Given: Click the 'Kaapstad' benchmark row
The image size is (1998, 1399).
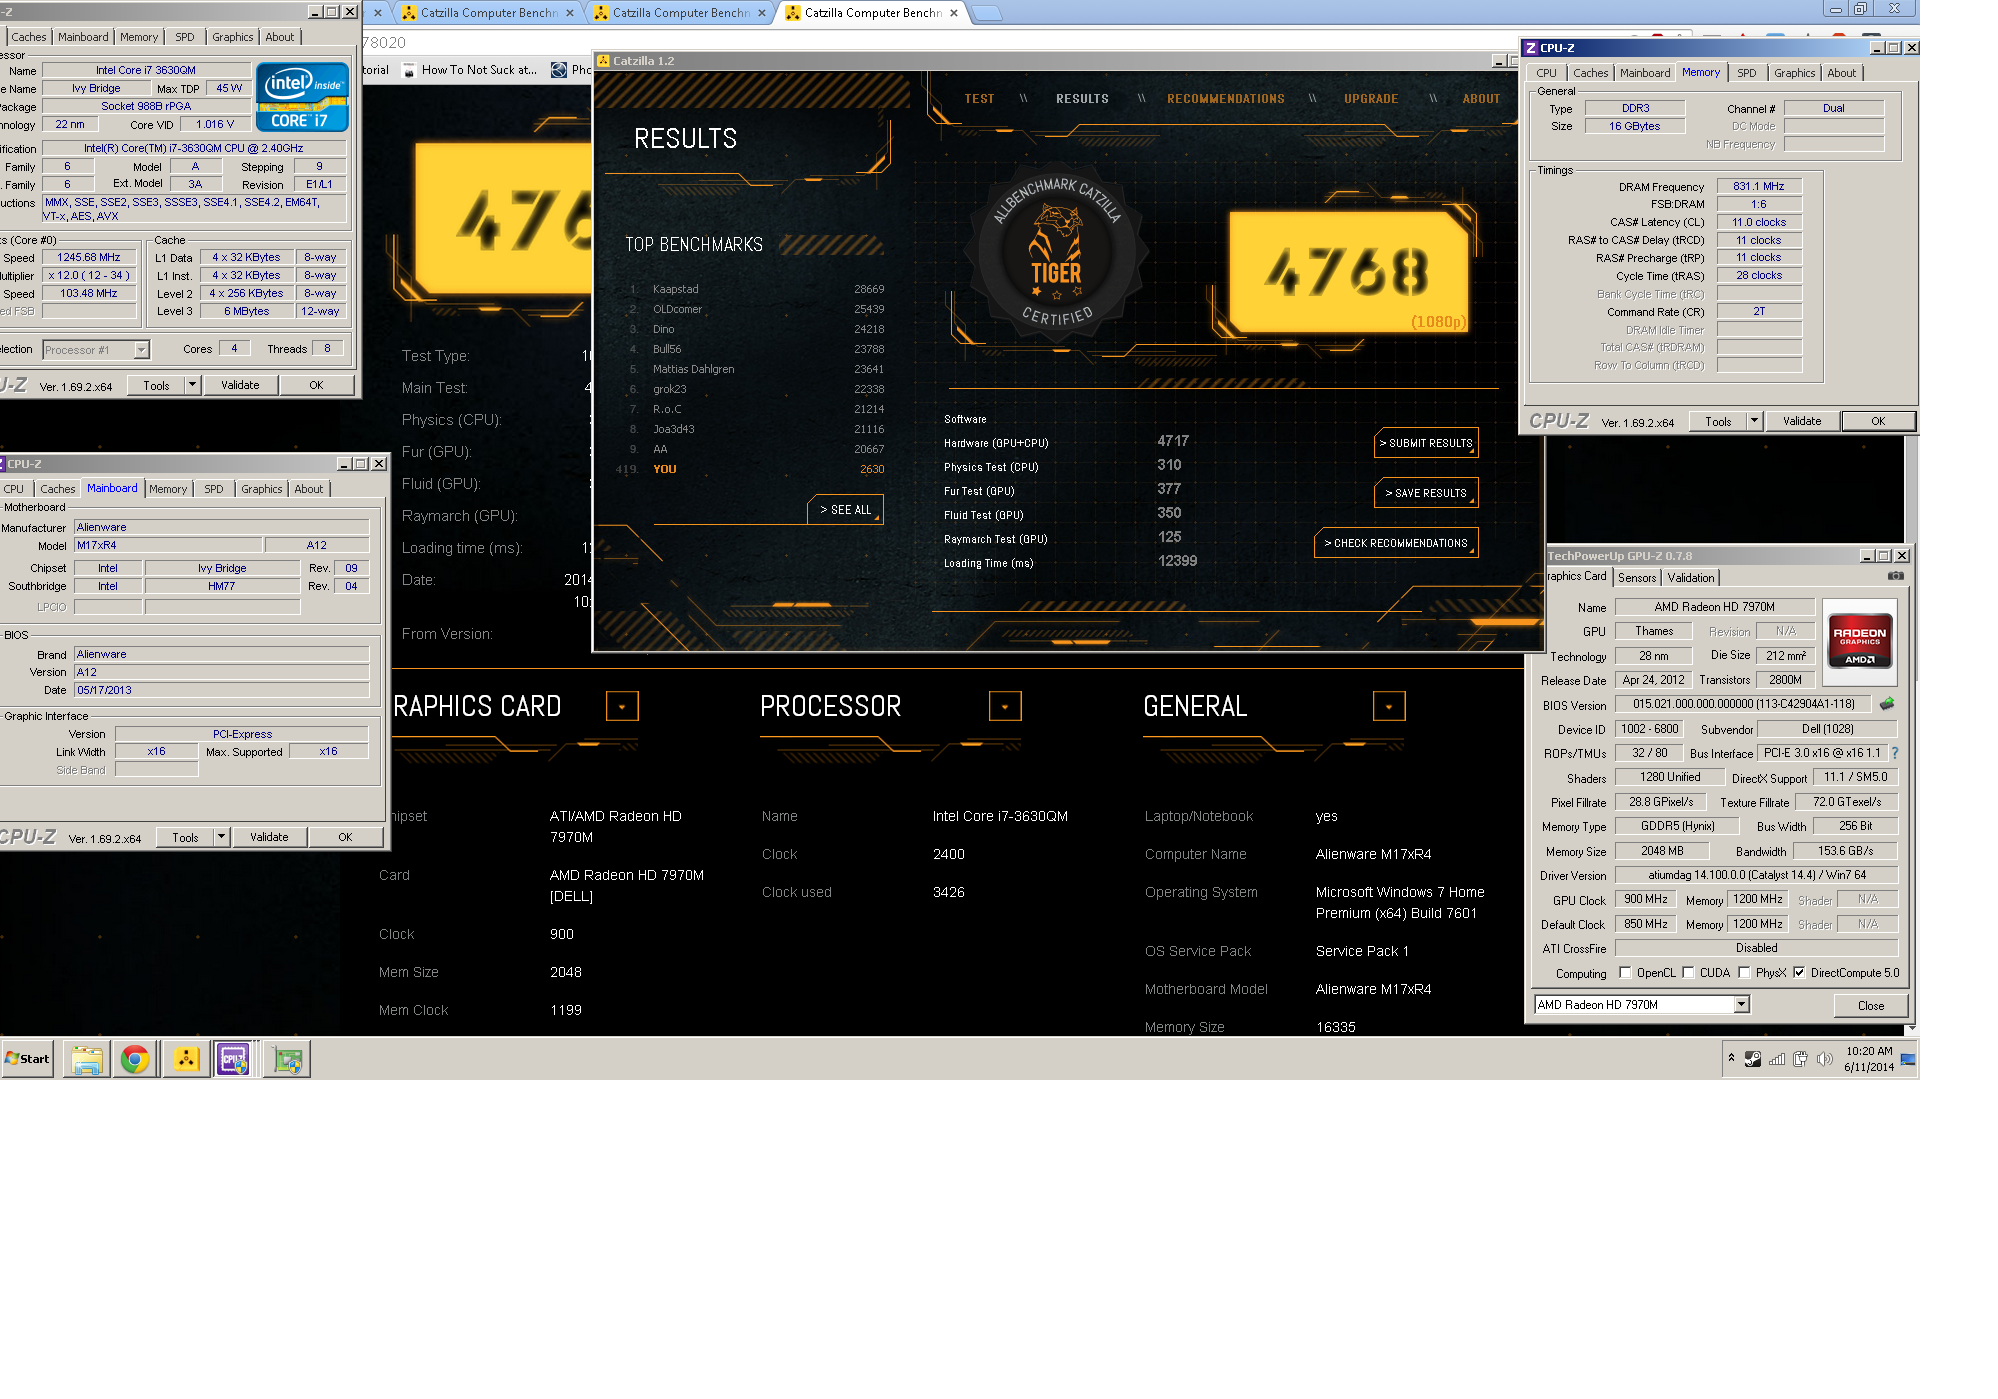Looking at the screenshot, I should click(x=757, y=289).
